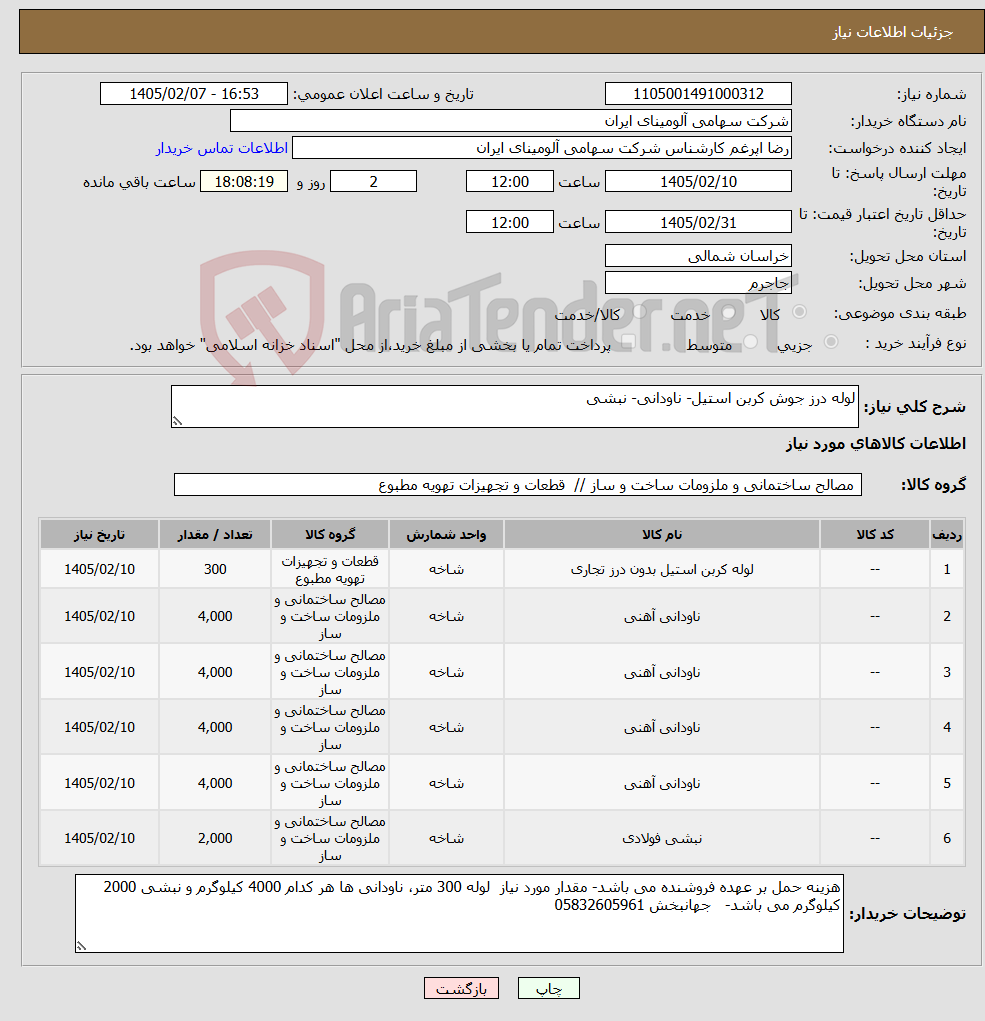Screen dimensions: 985x1021
Task: Click date 1405/02/10 in row 6
Action: coord(99,839)
